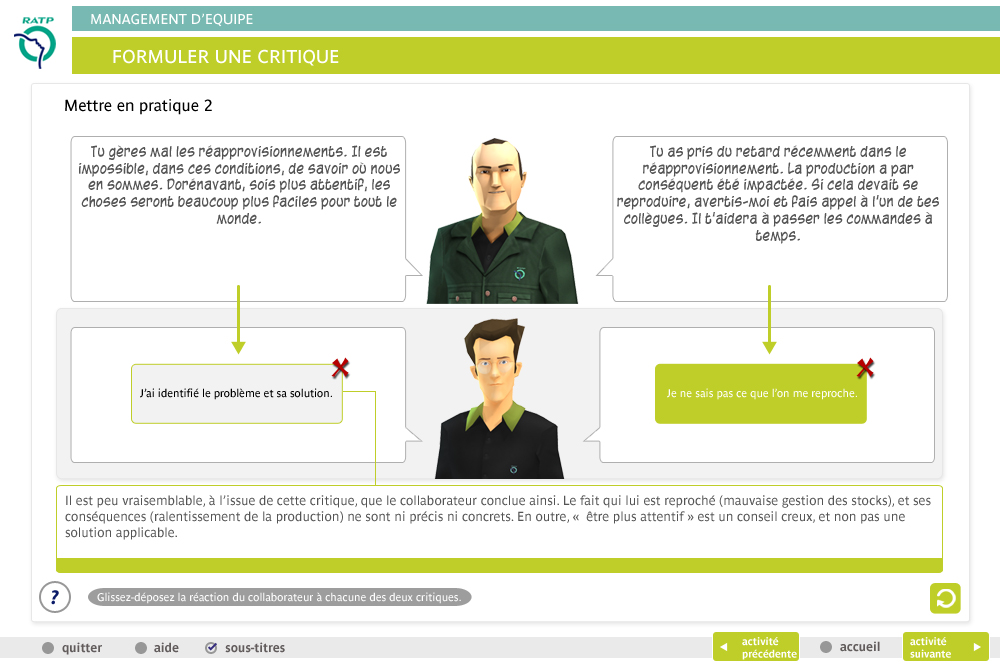
Task: Click the header 'MANAGEMENT D'EQUIPE'
Action: click(172, 19)
